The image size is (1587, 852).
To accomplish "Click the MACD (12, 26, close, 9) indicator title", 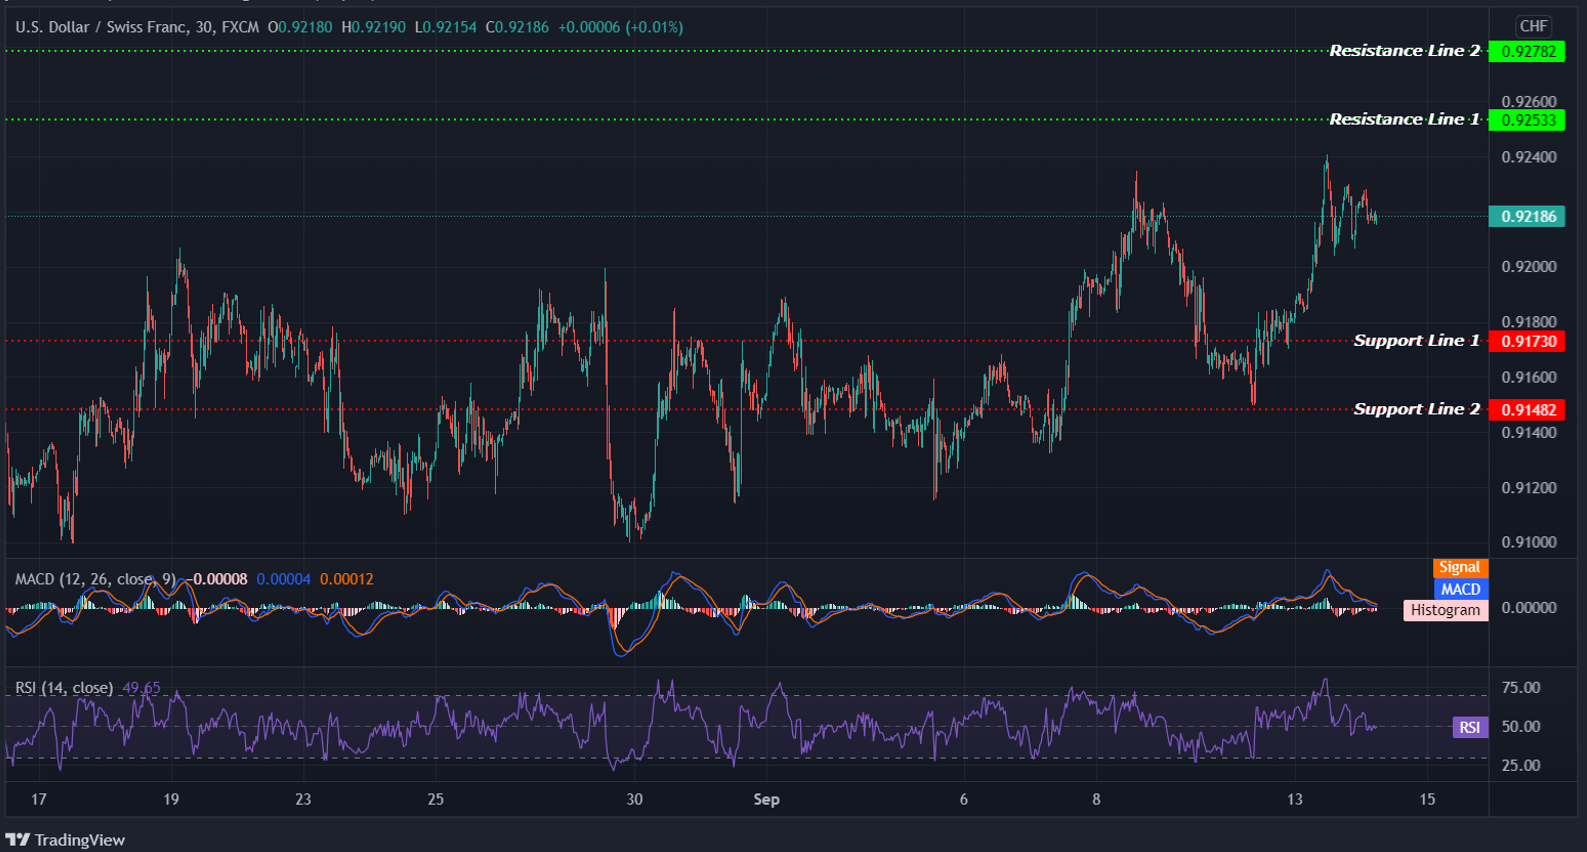I will tap(97, 579).
